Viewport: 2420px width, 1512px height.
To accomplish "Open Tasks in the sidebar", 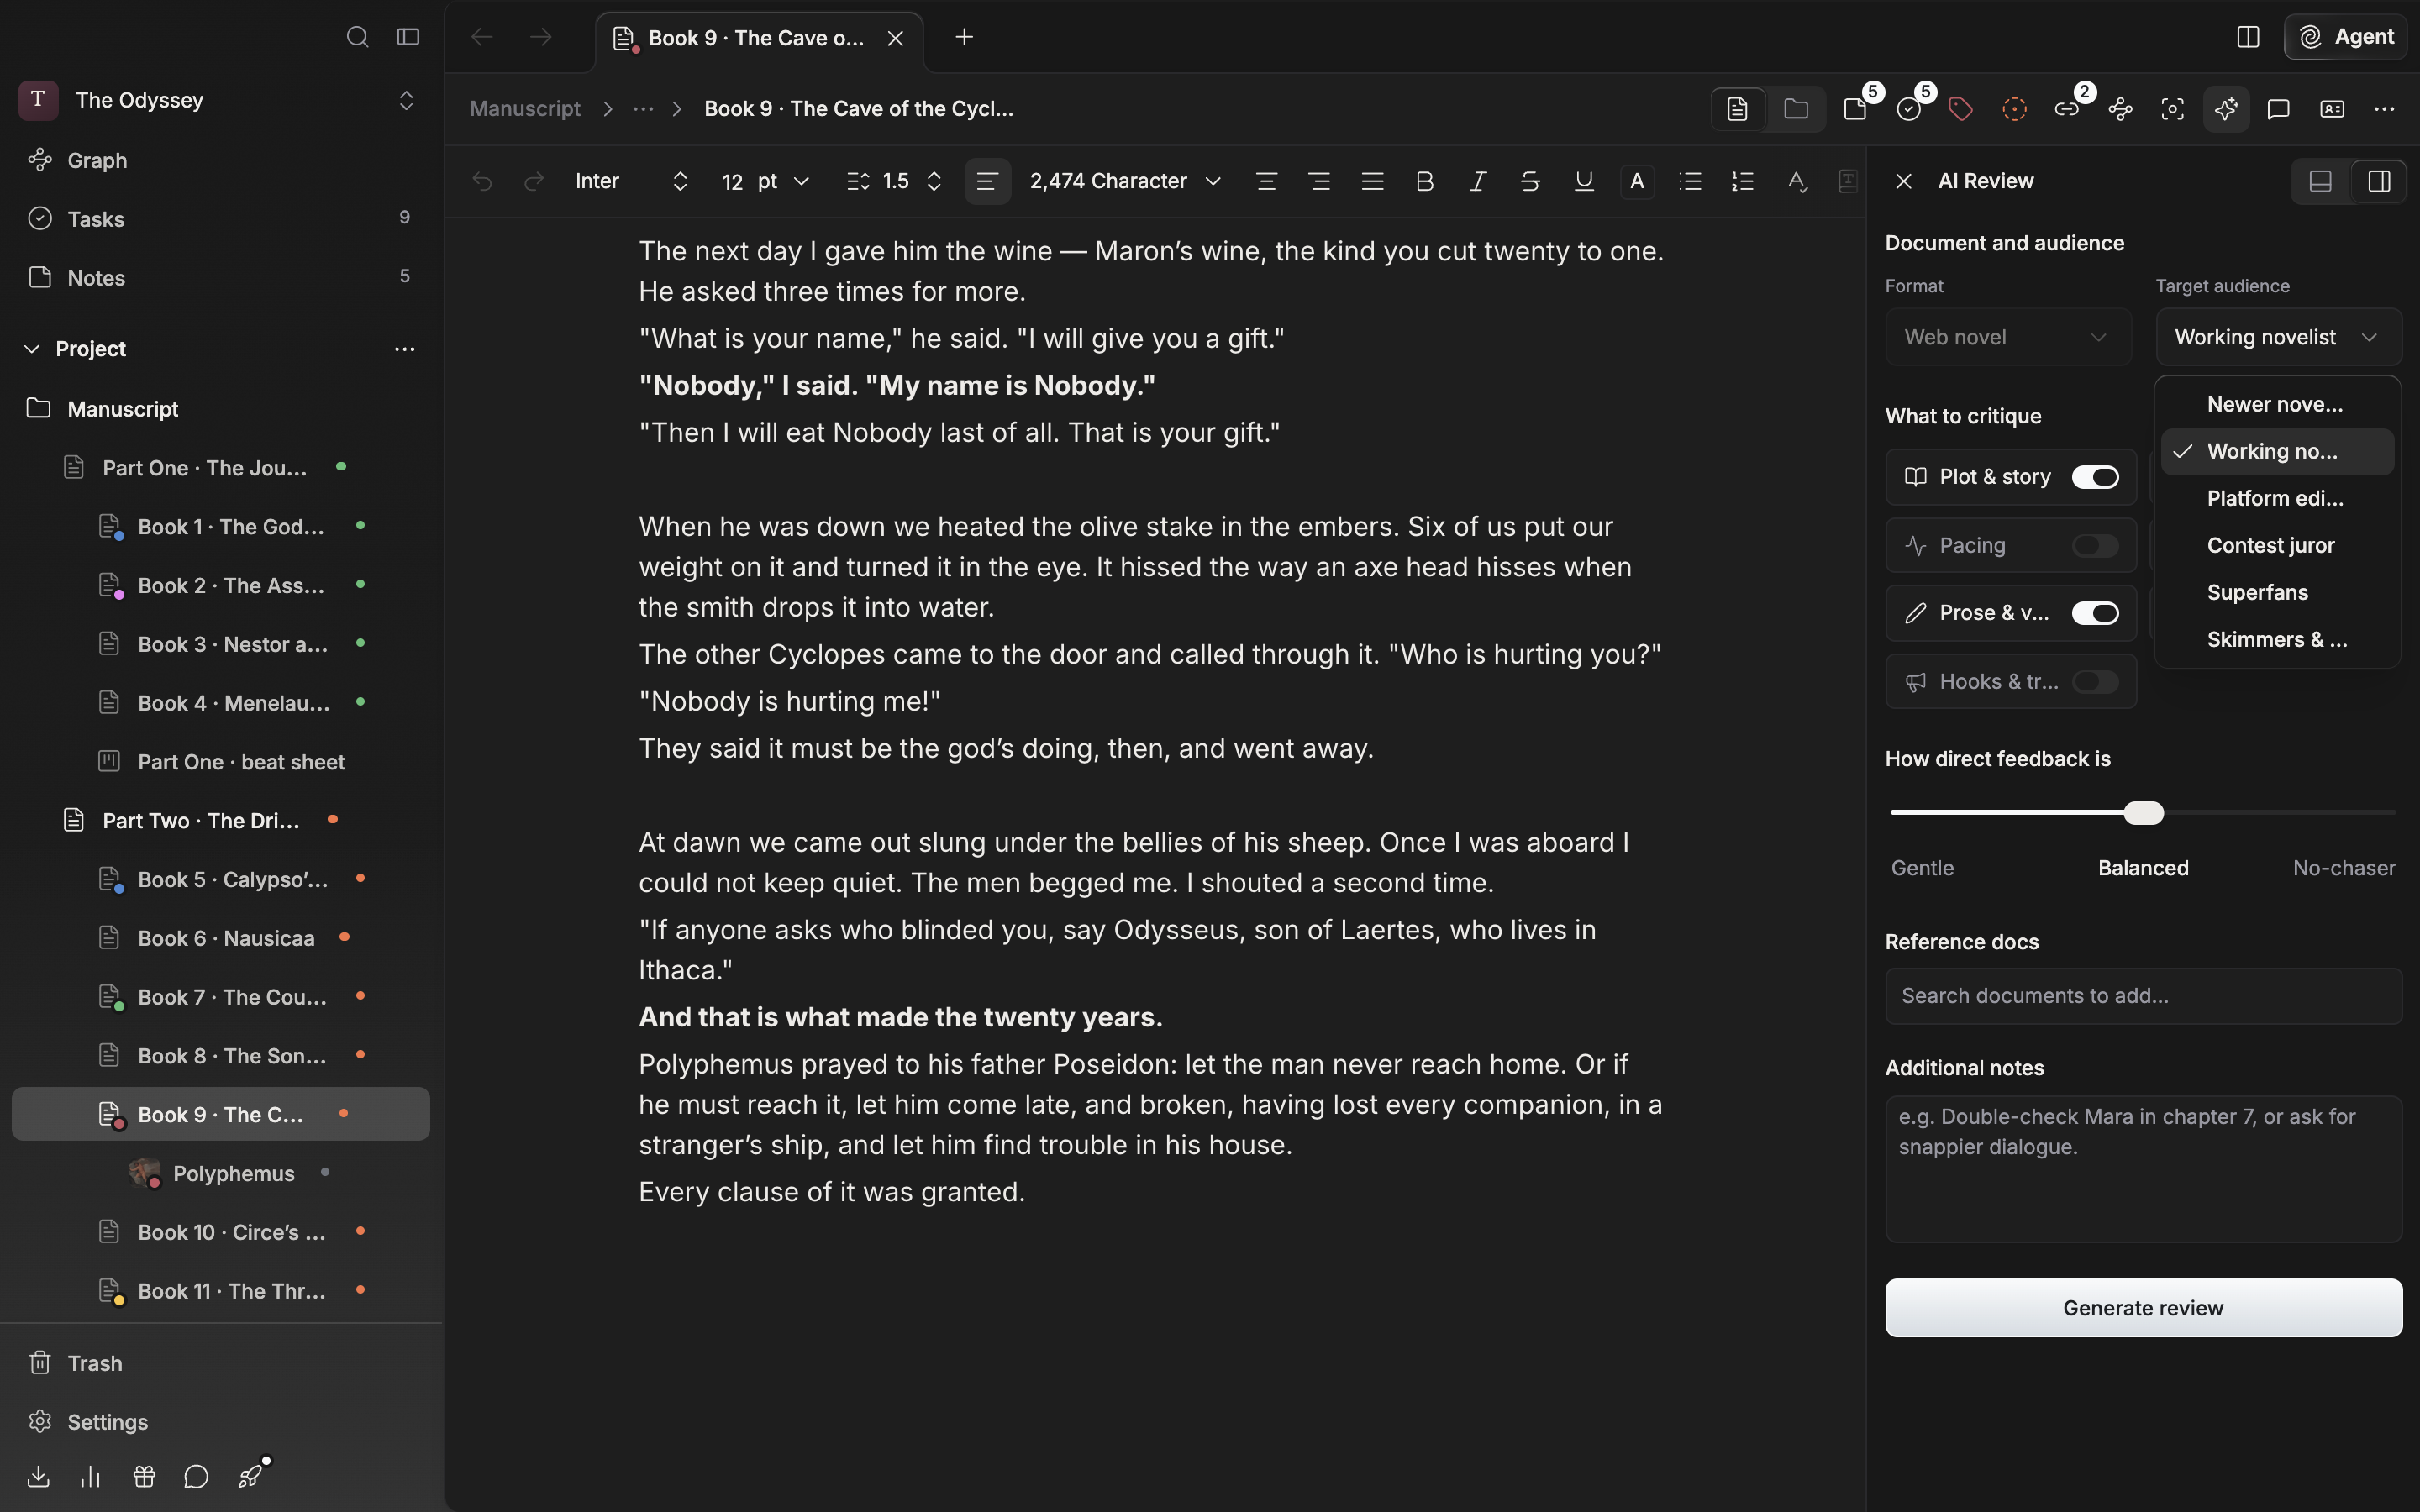I will [220, 219].
